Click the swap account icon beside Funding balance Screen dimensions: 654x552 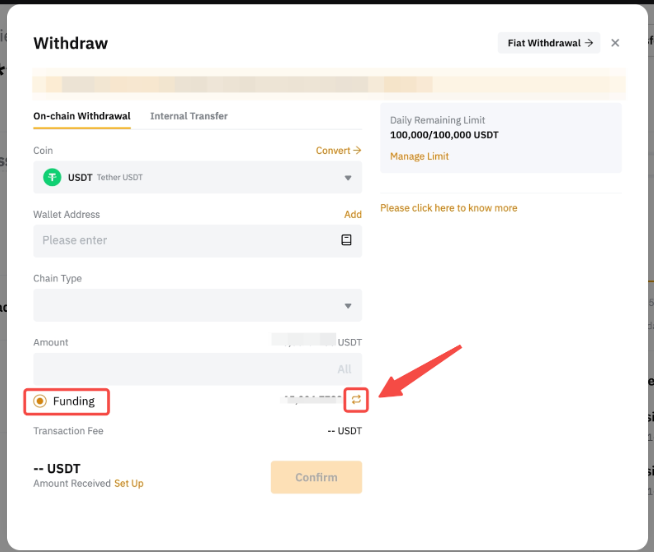click(x=356, y=400)
